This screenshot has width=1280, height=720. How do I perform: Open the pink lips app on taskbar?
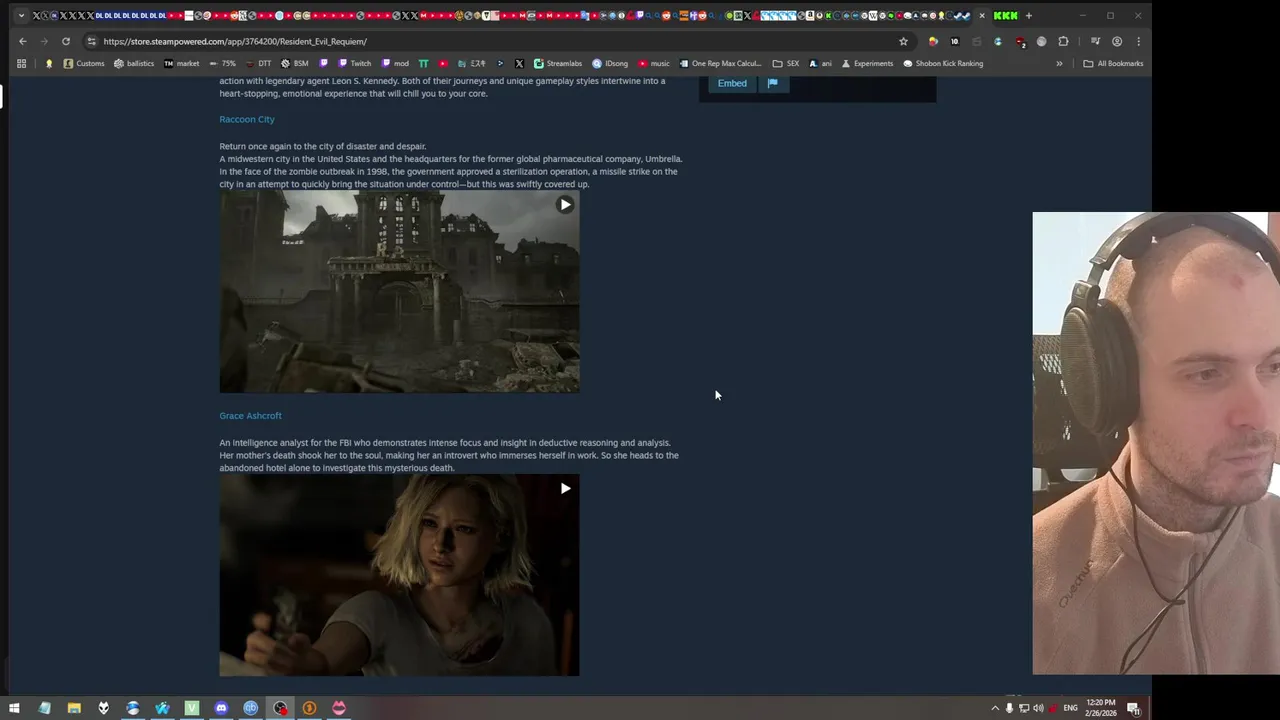(339, 708)
